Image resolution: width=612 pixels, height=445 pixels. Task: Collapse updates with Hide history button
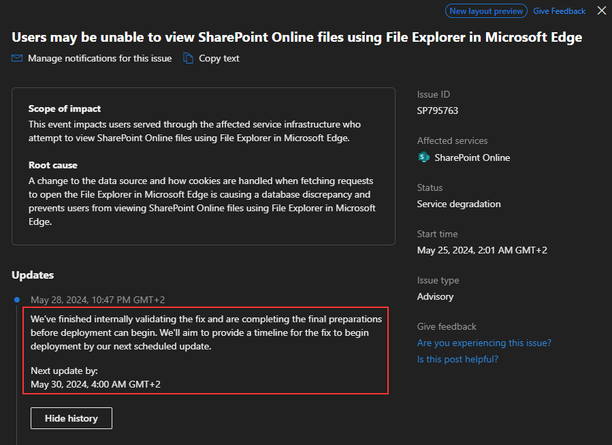[71, 418]
